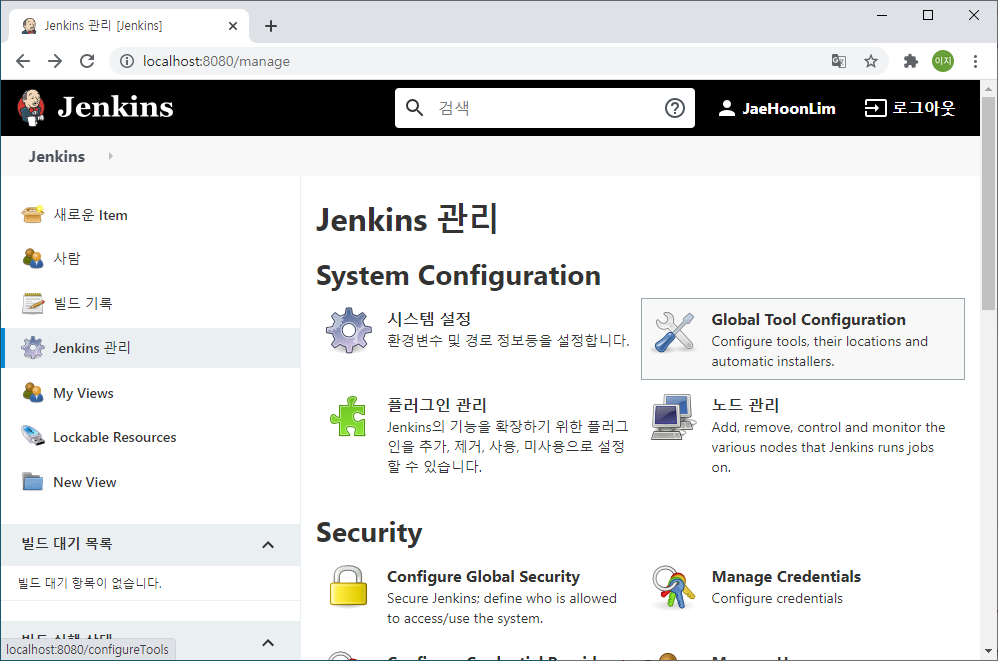Viewport: 998px width, 661px height.
Task: Open Global Tool Configuration link
Action: pos(808,319)
